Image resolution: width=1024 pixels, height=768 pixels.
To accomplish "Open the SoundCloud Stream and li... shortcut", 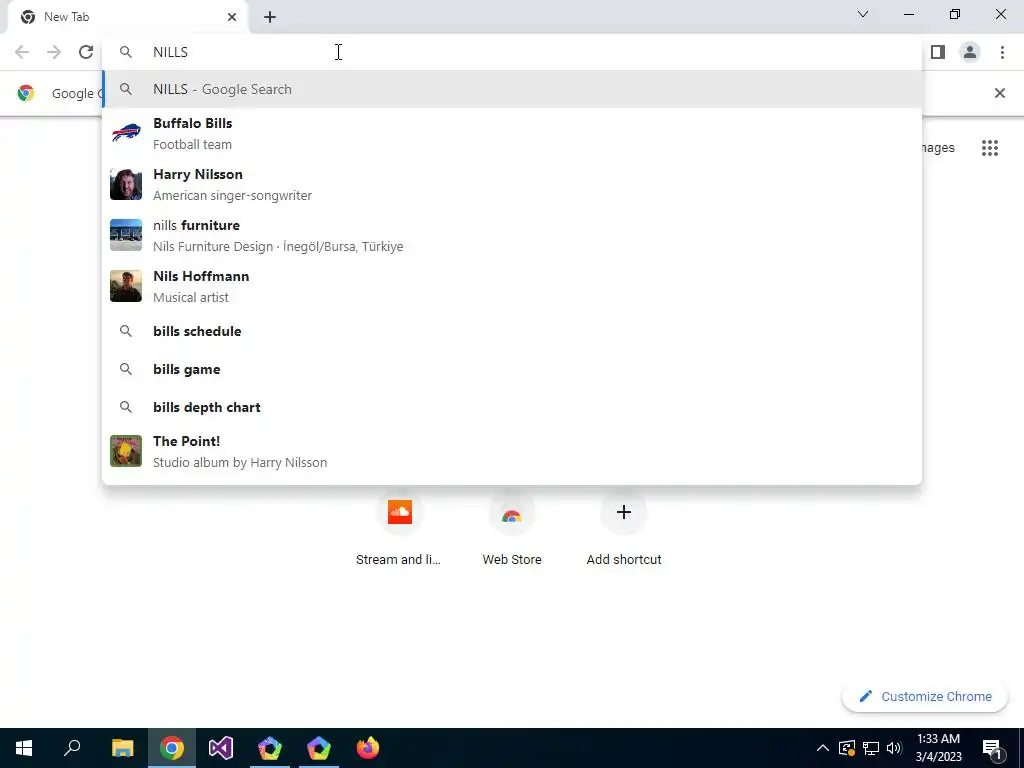I will [x=399, y=529].
